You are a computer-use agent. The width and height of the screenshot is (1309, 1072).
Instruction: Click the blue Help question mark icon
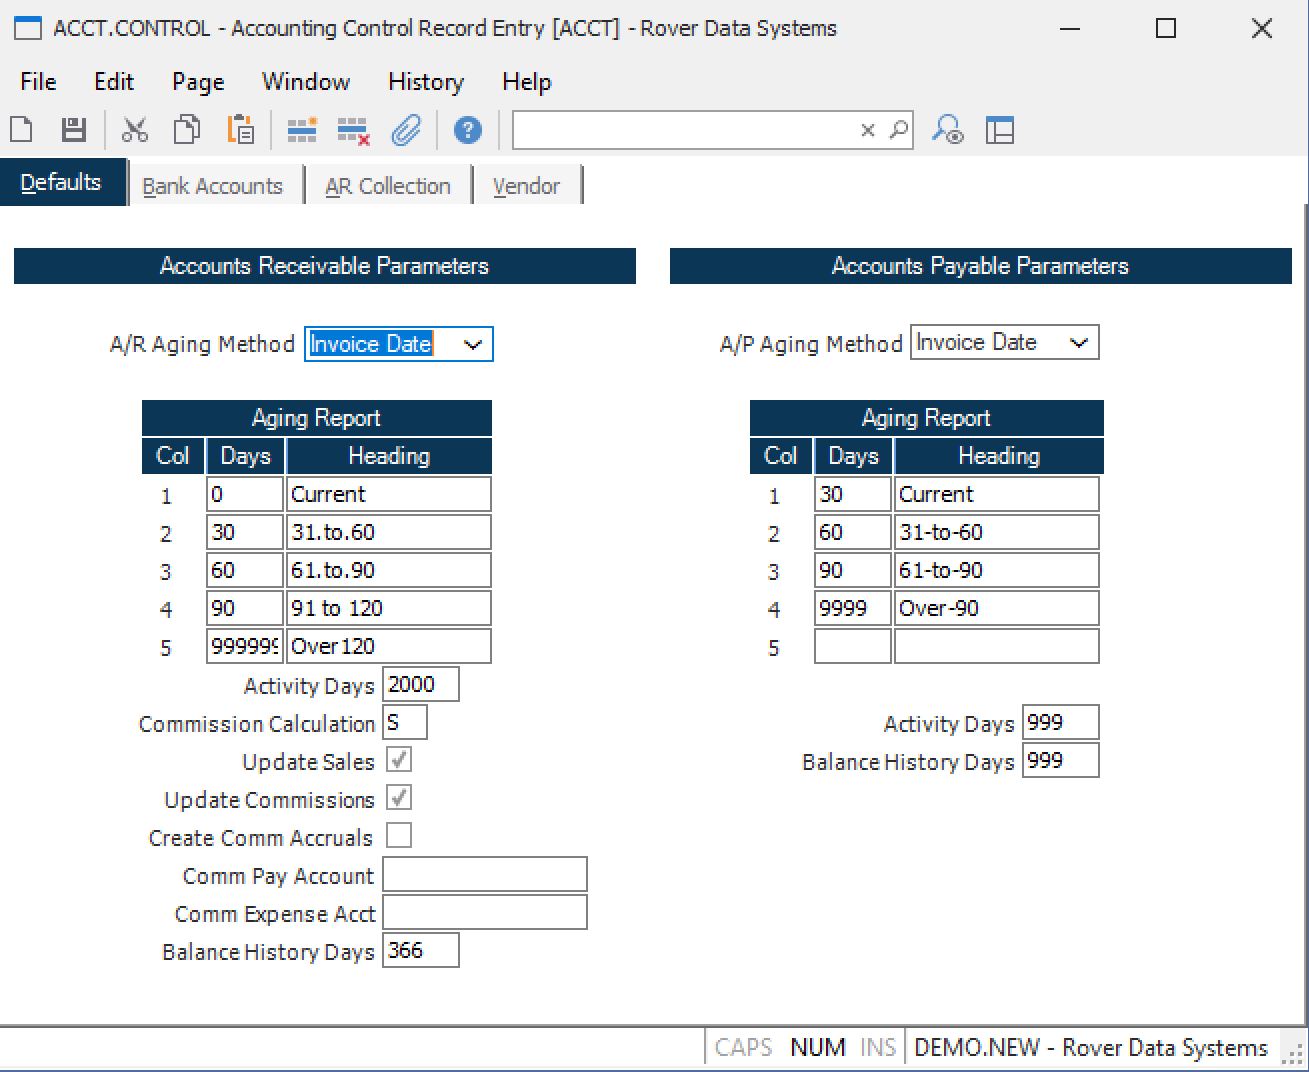tap(467, 130)
